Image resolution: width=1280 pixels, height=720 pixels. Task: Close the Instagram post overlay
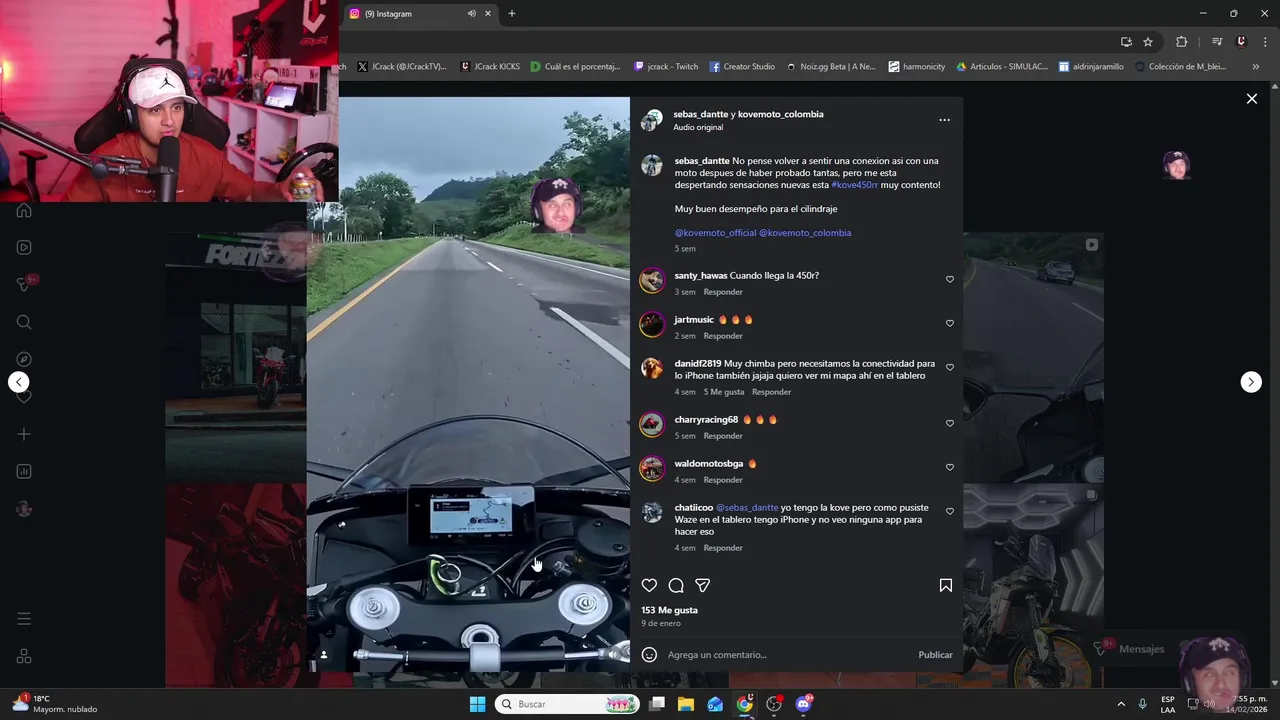(x=1251, y=99)
